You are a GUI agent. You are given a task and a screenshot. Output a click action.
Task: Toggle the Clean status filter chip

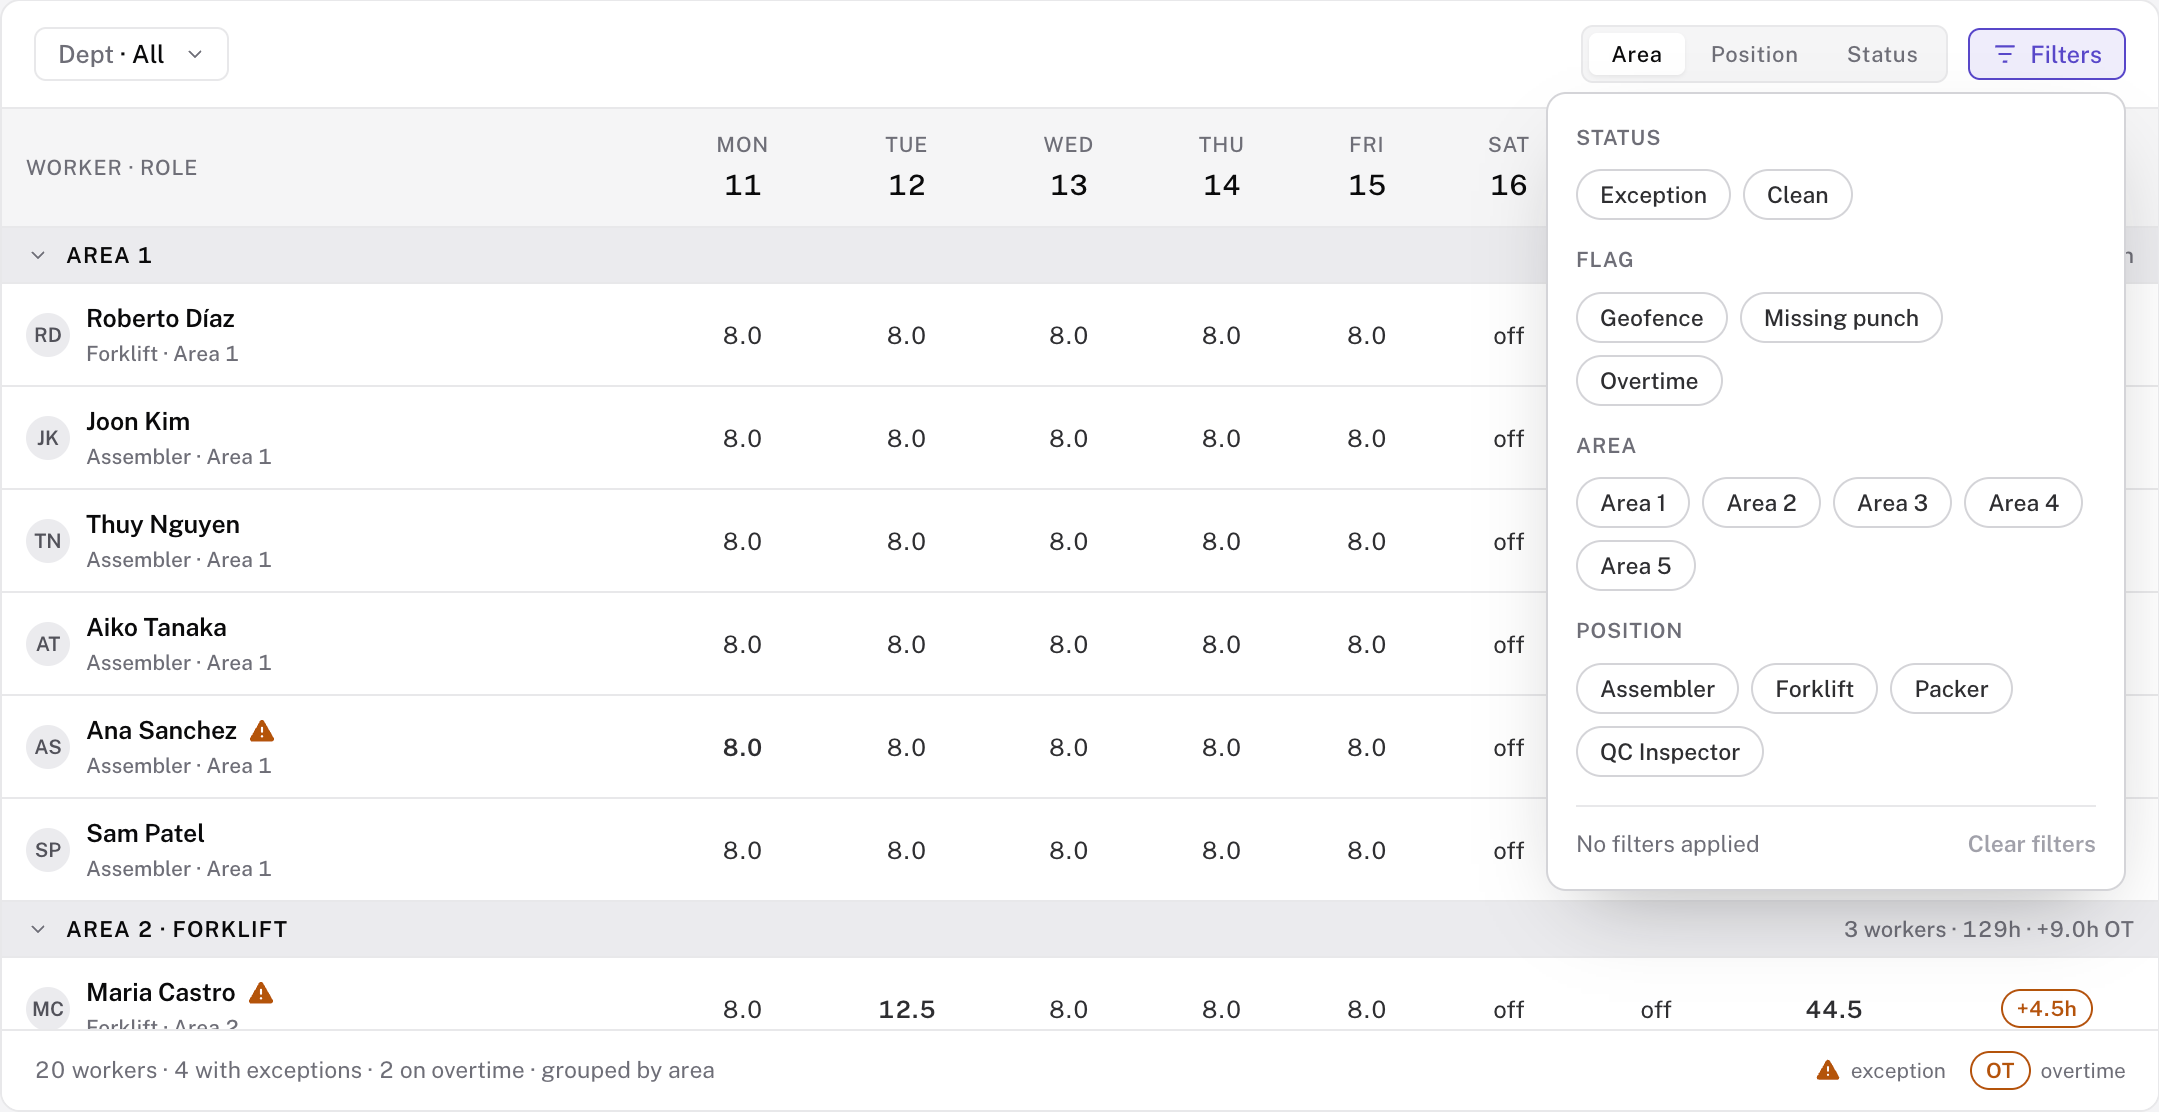pyautogui.click(x=1797, y=195)
